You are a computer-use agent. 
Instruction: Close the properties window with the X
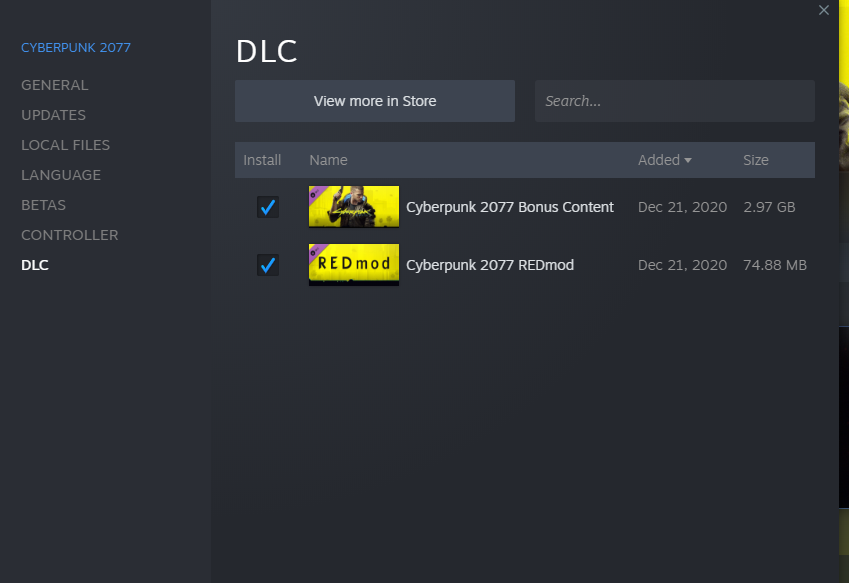click(824, 10)
